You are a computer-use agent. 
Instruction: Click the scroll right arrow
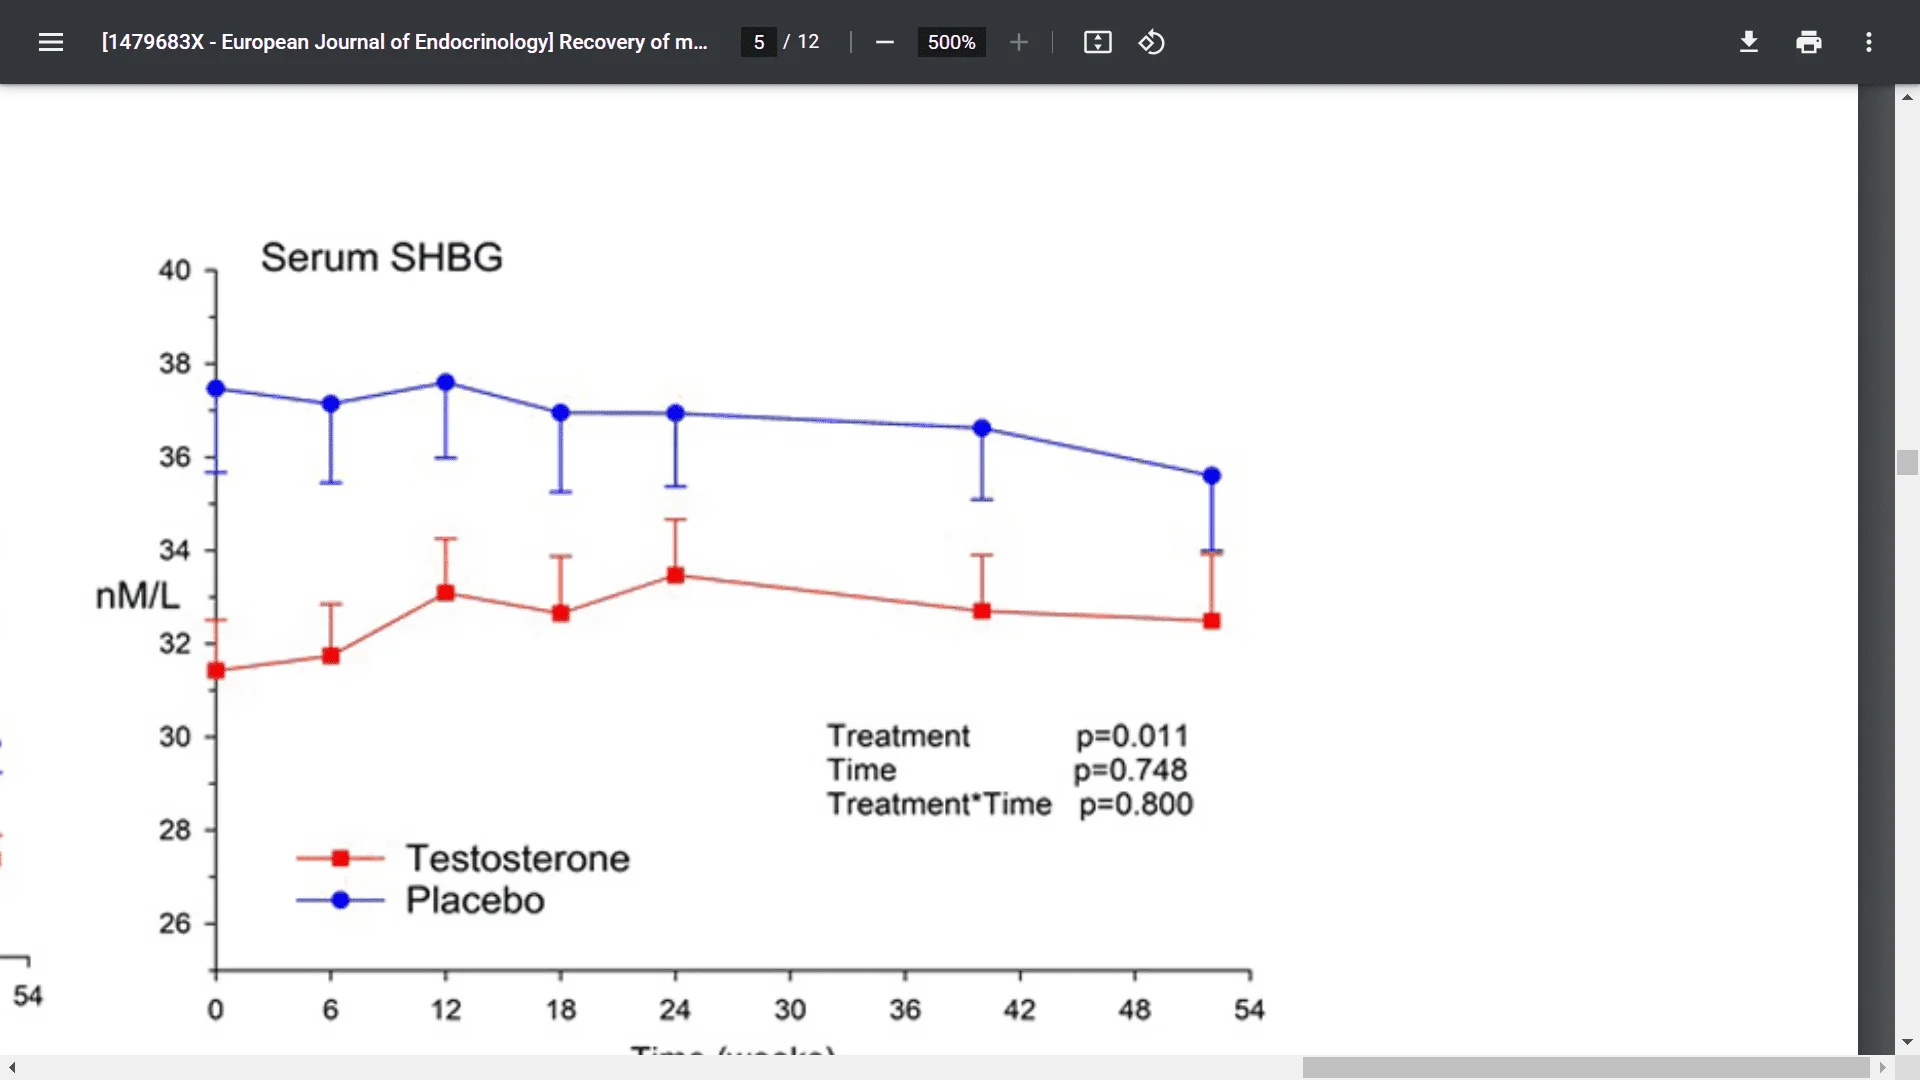click(1882, 1068)
